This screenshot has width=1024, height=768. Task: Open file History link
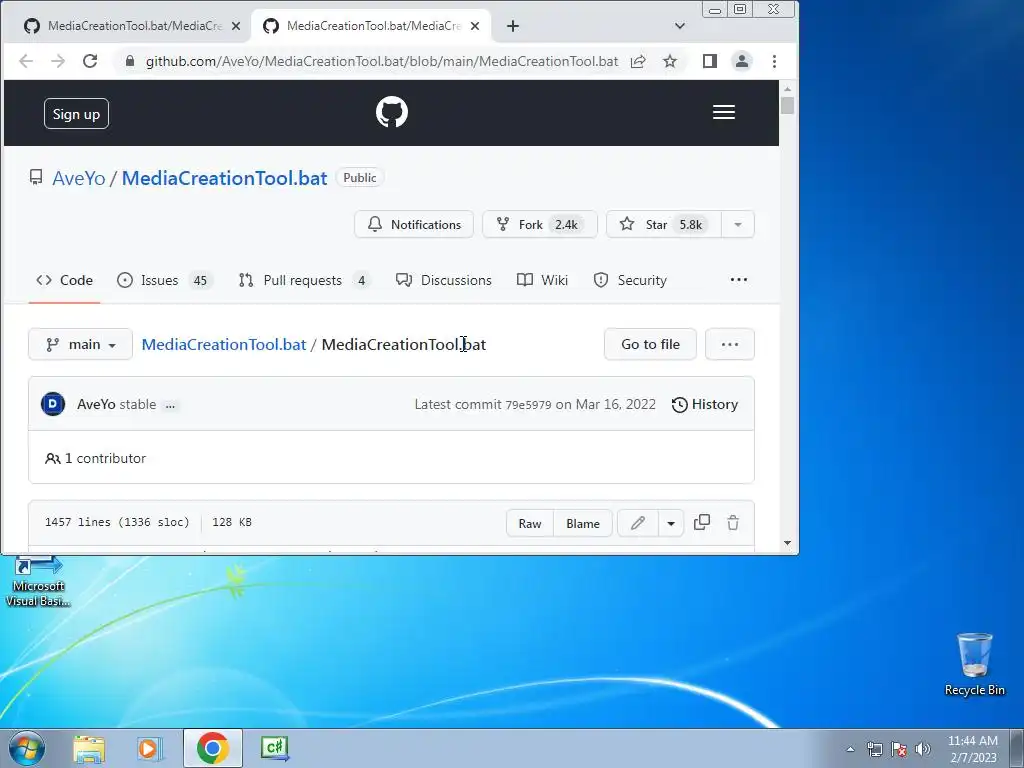pos(705,404)
